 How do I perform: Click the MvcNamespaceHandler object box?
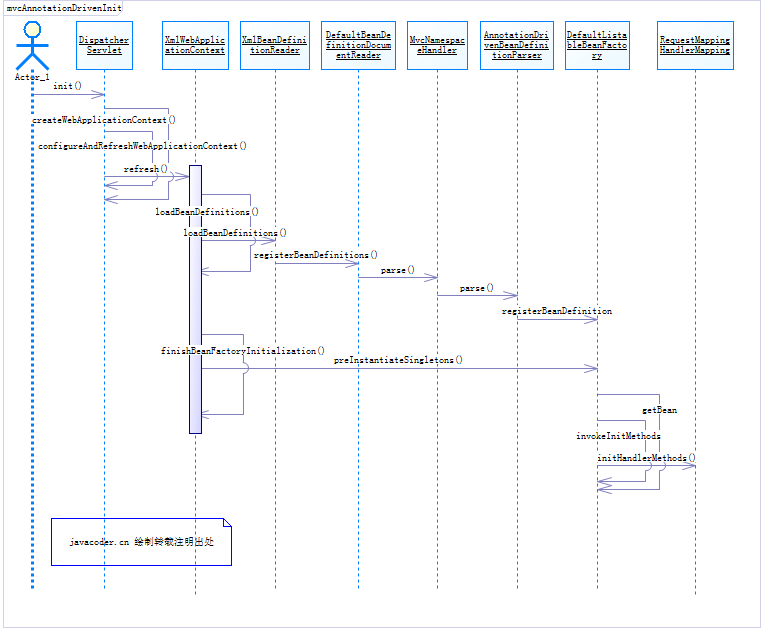pos(437,45)
